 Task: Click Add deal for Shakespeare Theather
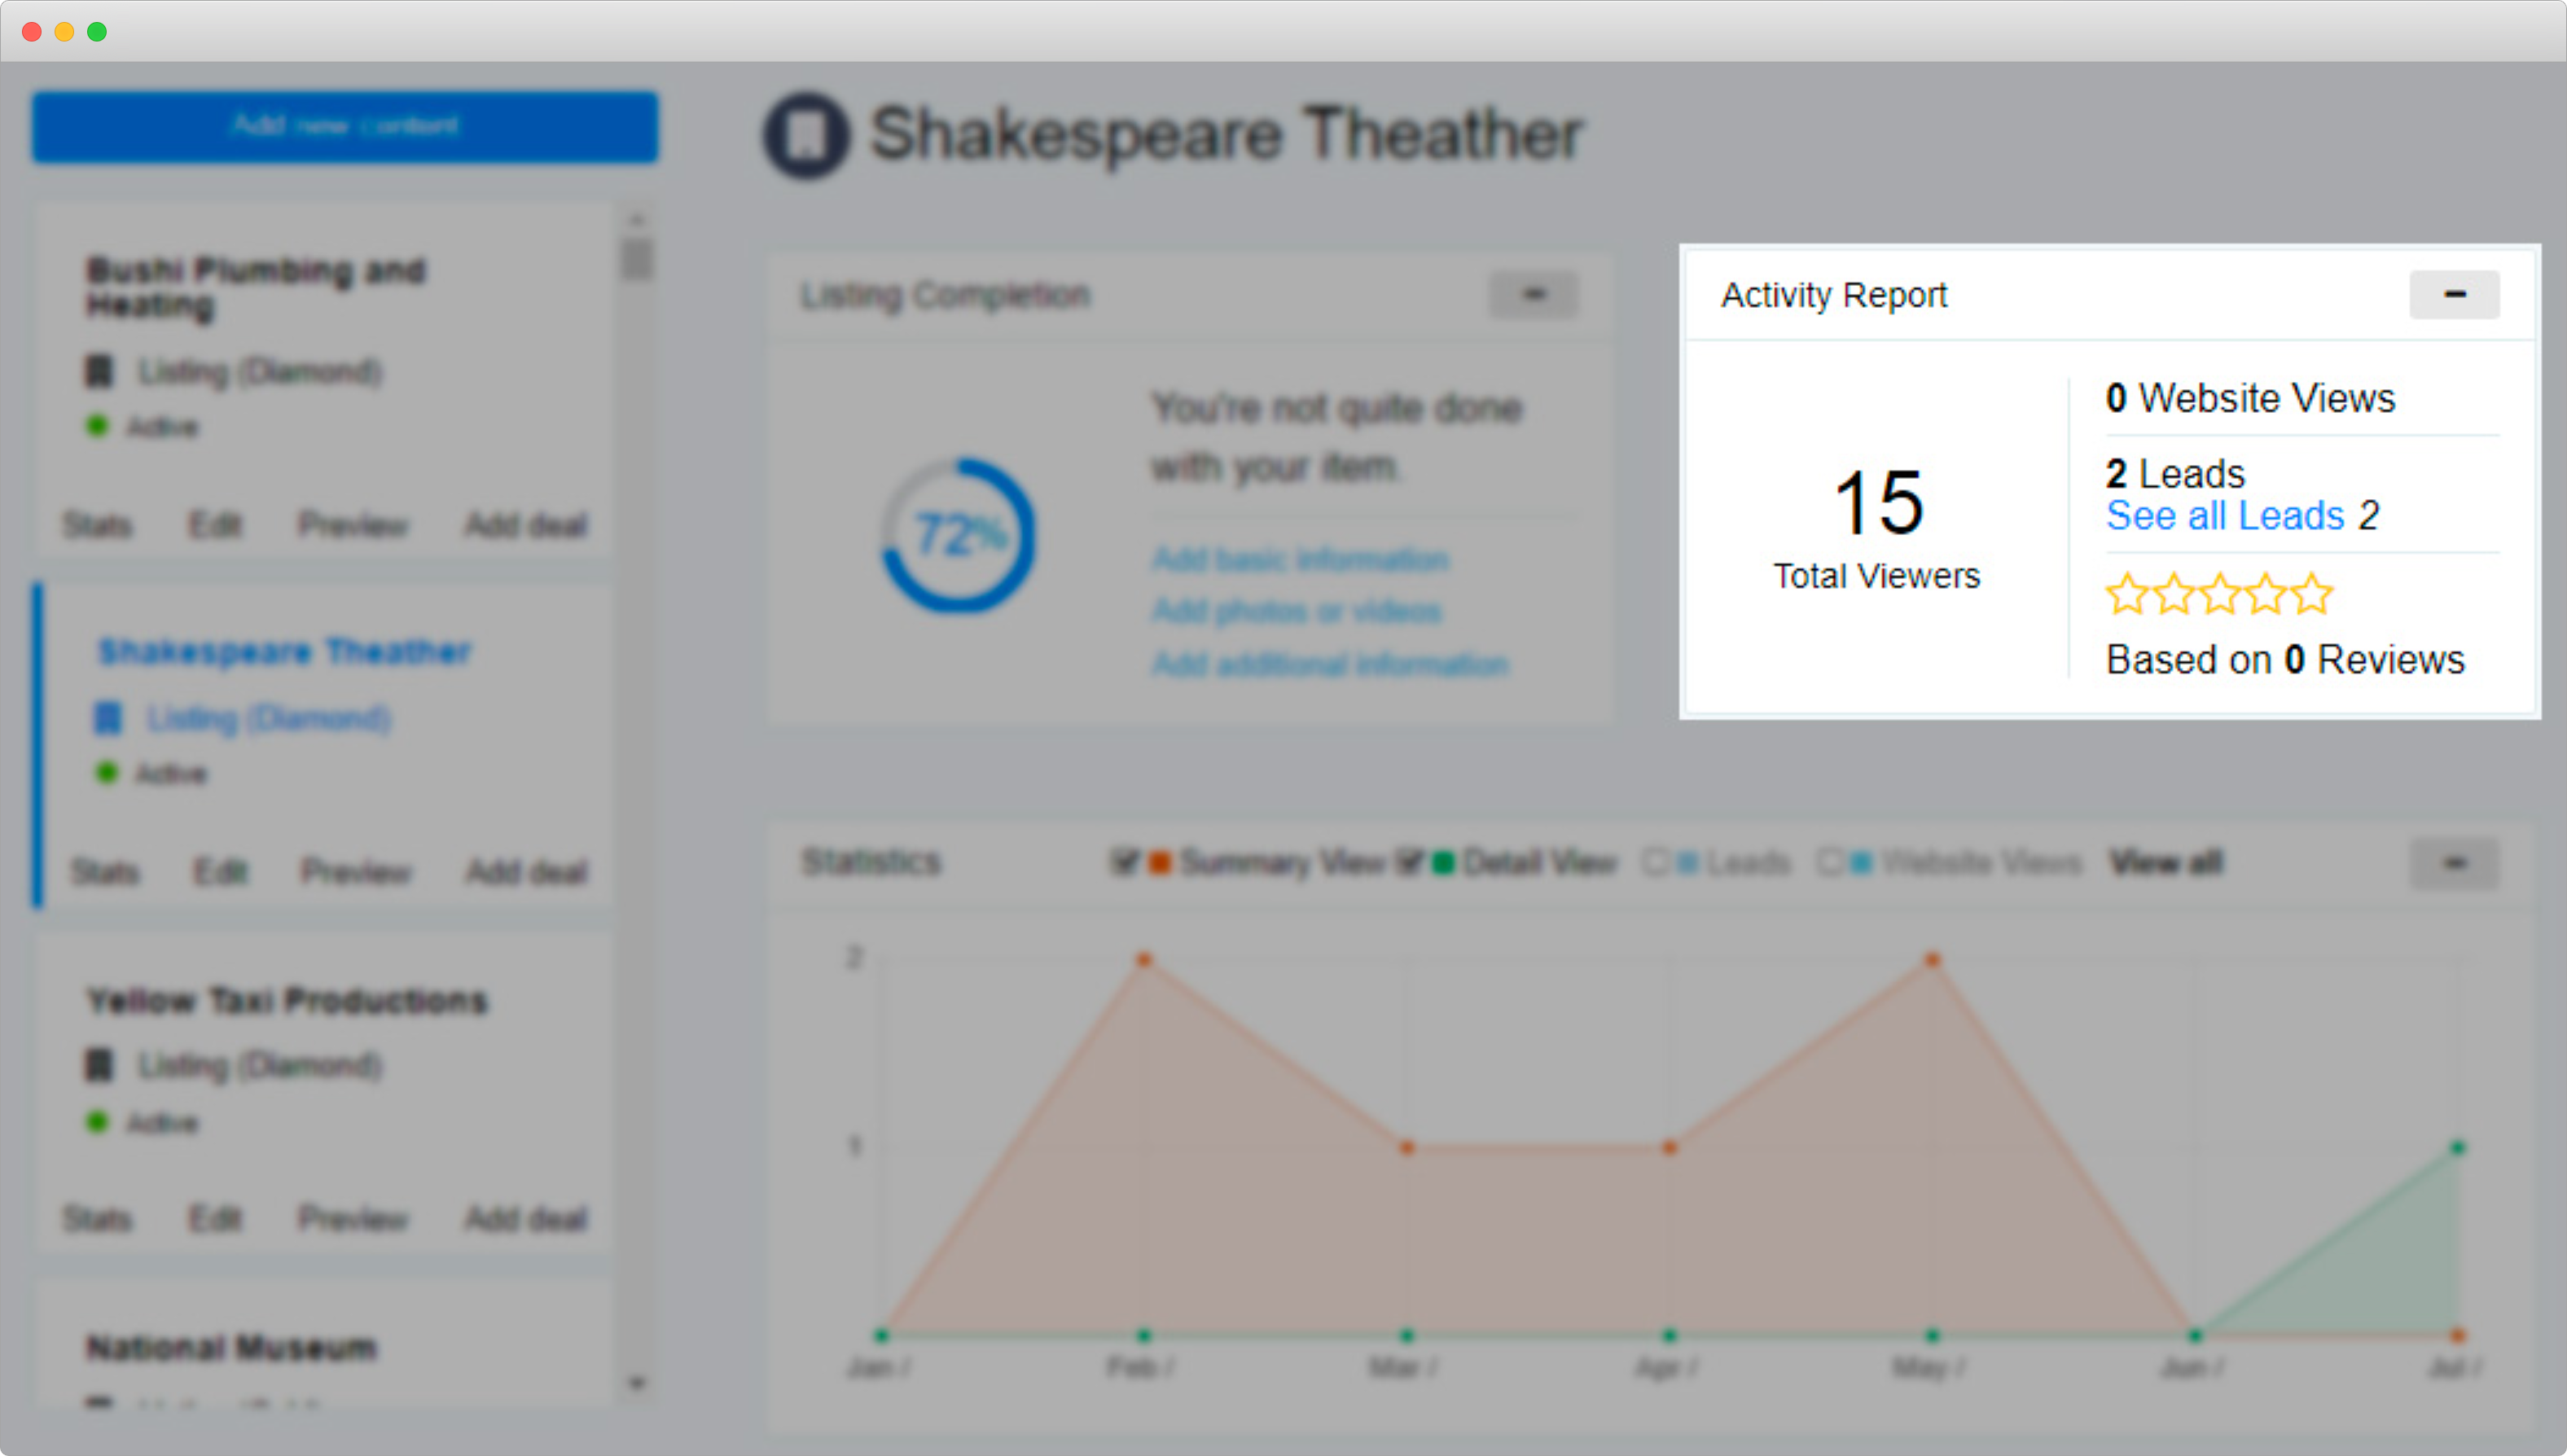click(527, 872)
